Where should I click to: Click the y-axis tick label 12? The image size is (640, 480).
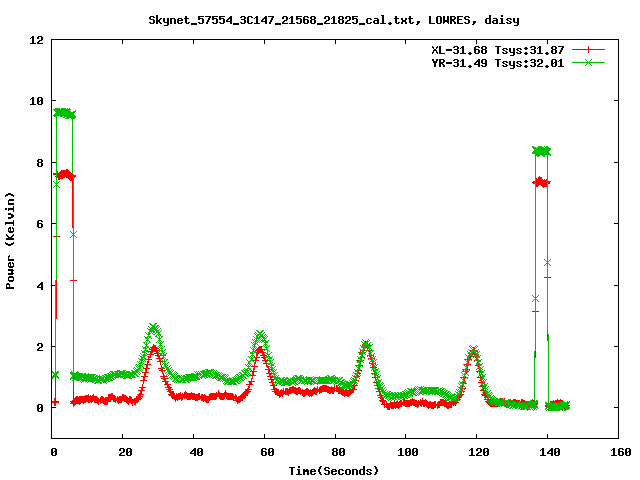click(x=36, y=40)
